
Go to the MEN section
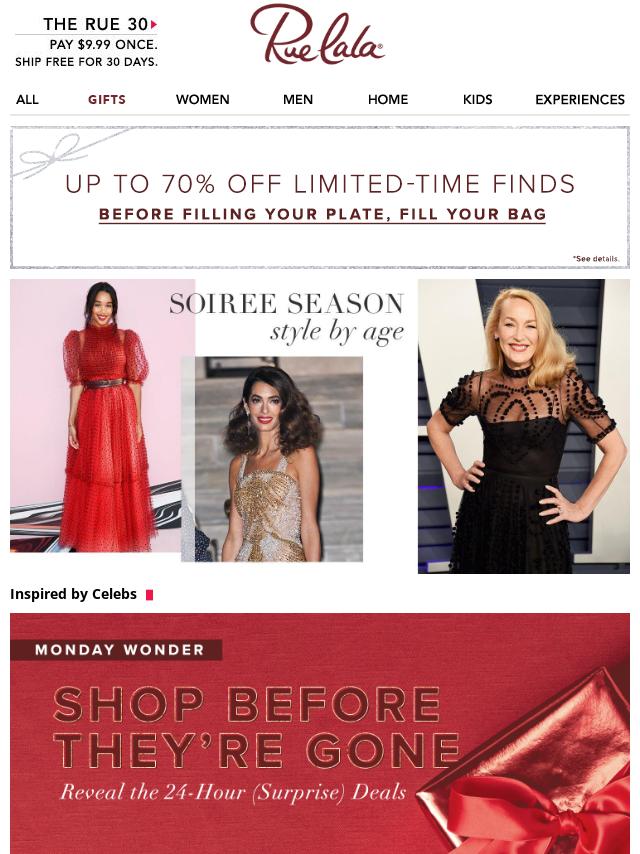298,100
